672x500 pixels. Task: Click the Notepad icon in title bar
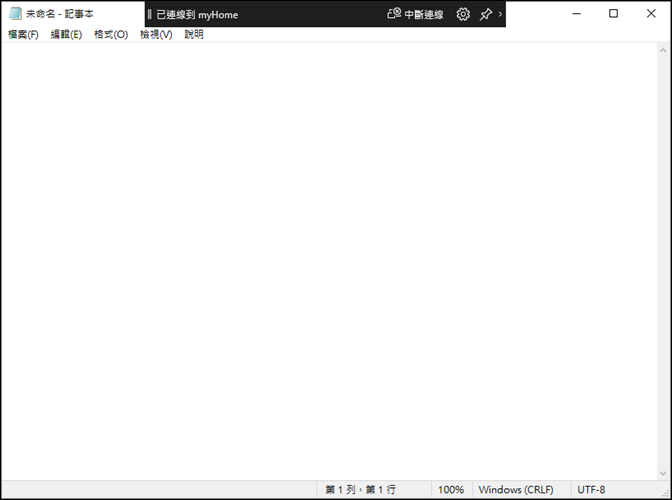coord(15,14)
